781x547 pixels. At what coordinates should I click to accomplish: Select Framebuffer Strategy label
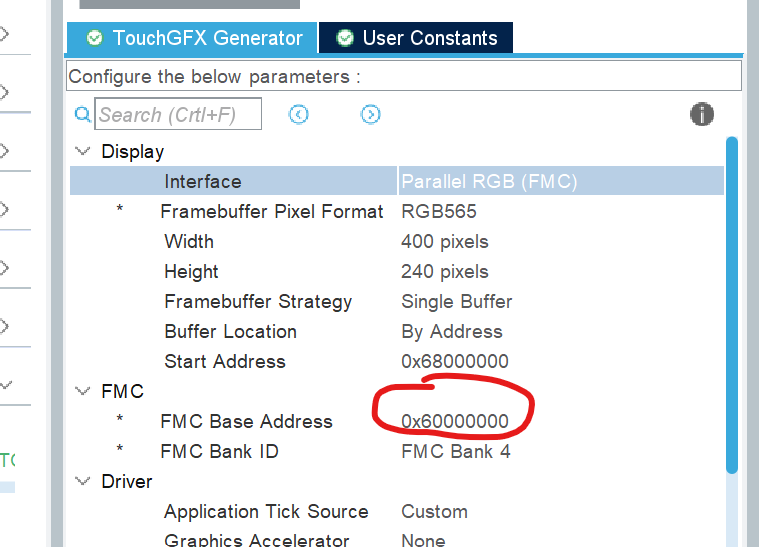click(x=258, y=302)
